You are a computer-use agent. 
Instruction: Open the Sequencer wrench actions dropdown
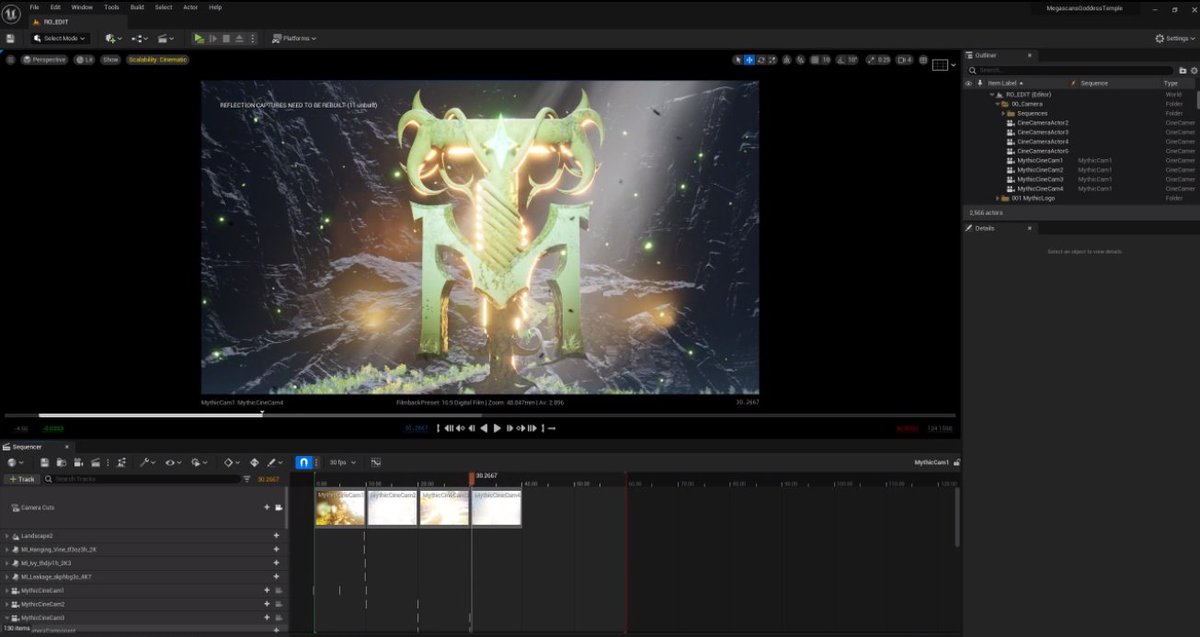[x=147, y=462]
